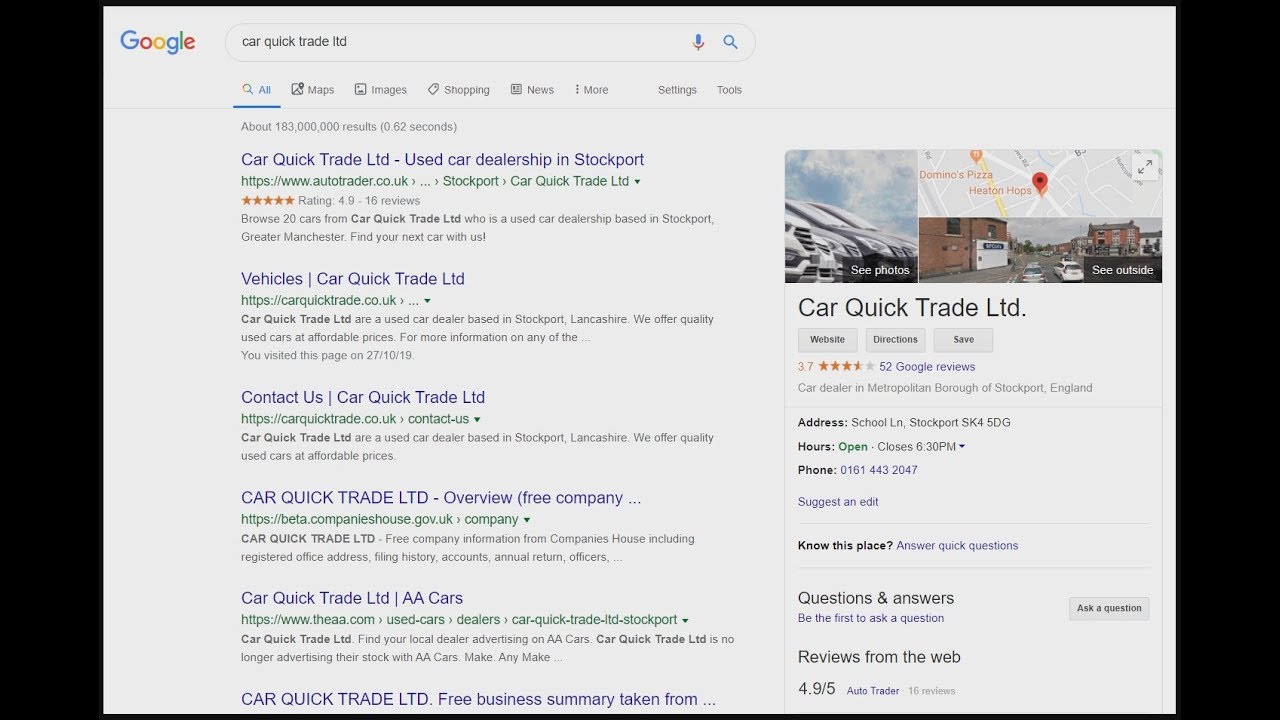Expand carquicktrade.co.uk Vehicles result dropdown arrow
The height and width of the screenshot is (720, 1280).
pyautogui.click(x=427, y=300)
